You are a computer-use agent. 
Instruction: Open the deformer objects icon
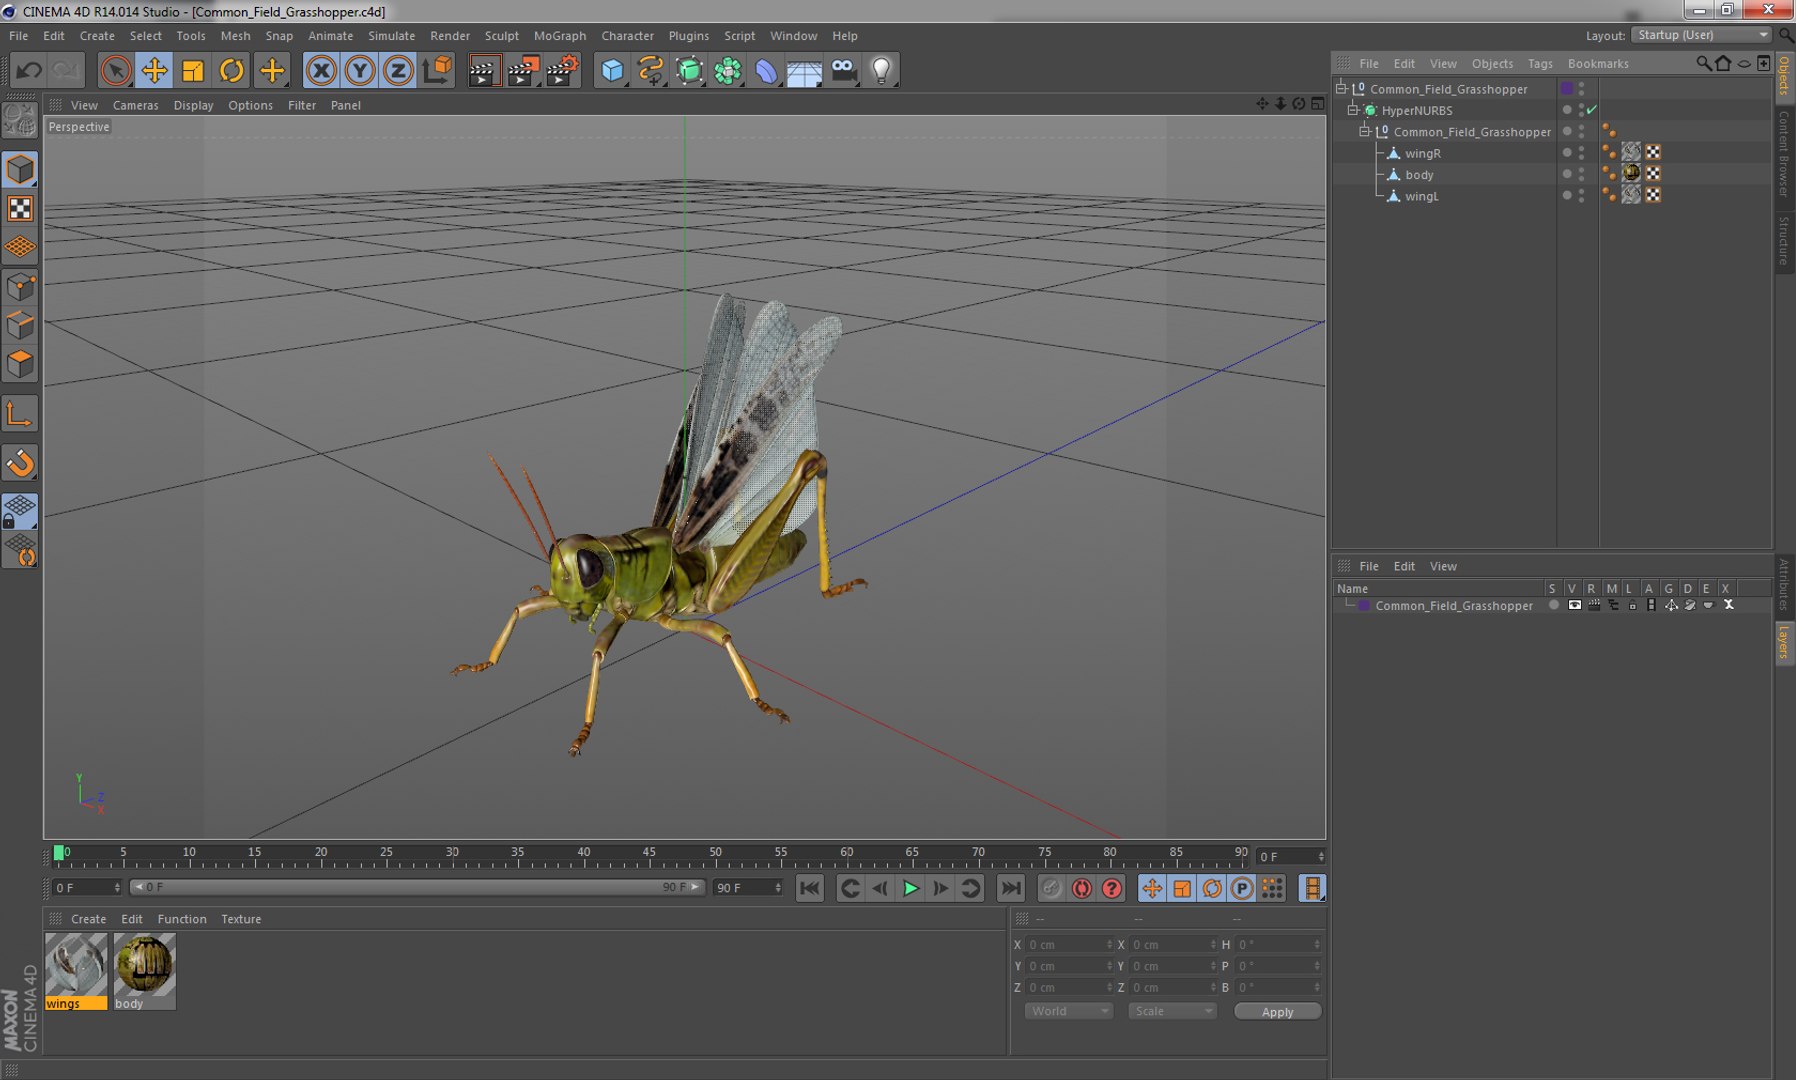pos(766,70)
